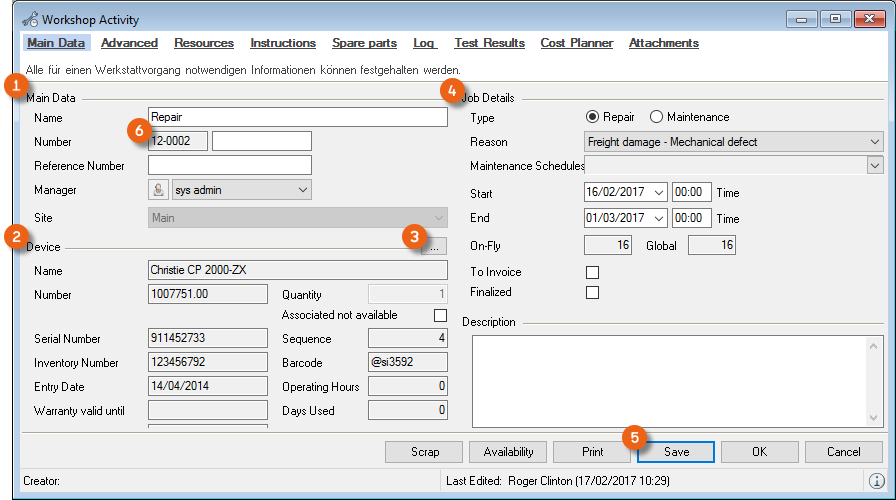Select the Maintenance radio button

click(657, 118)
